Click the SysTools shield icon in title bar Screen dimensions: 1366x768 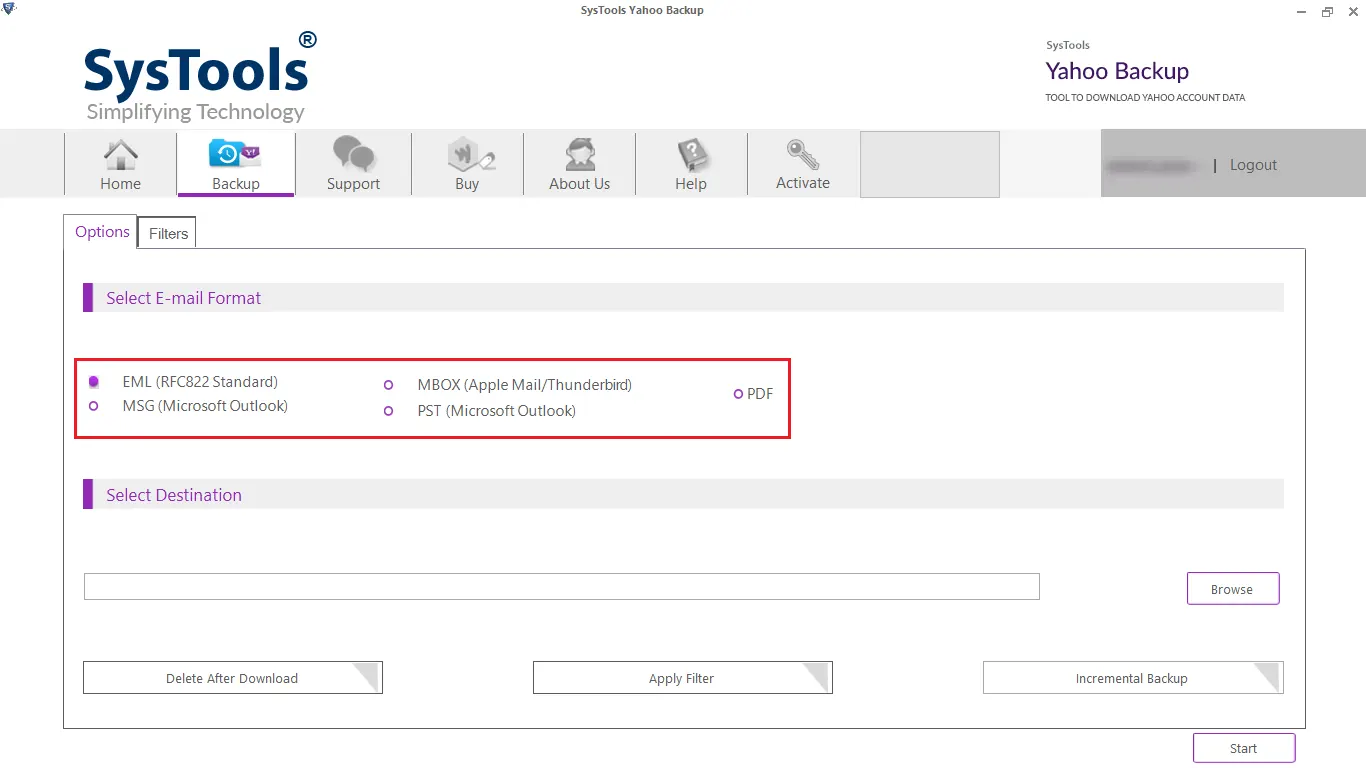tap(9, 8)
